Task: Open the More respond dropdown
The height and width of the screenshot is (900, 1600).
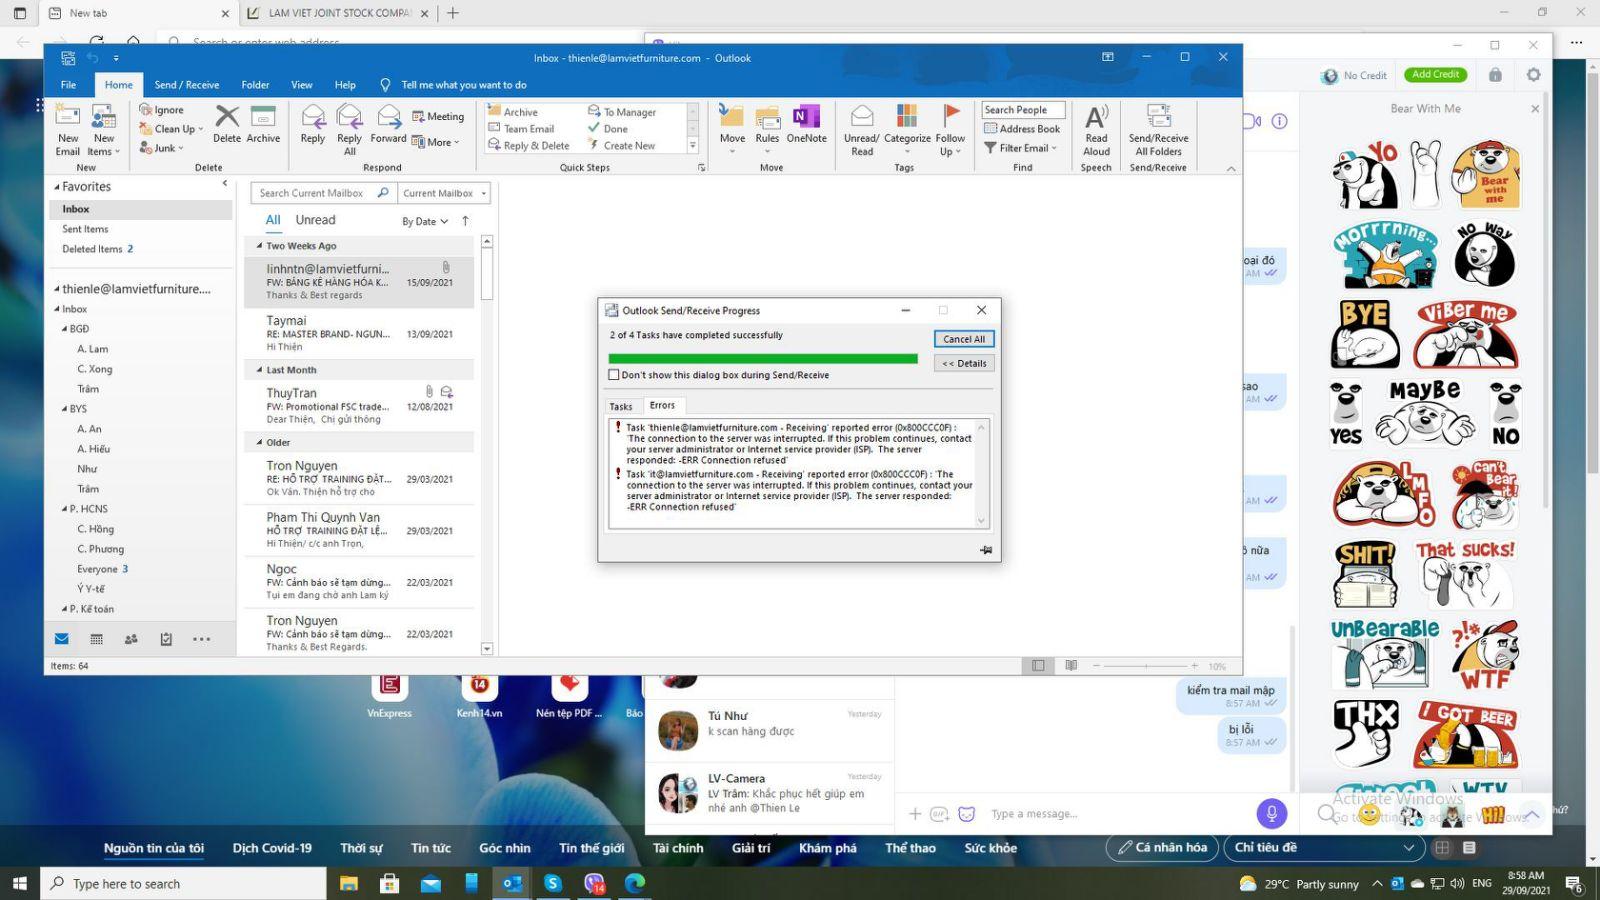Action: (435, 142)
